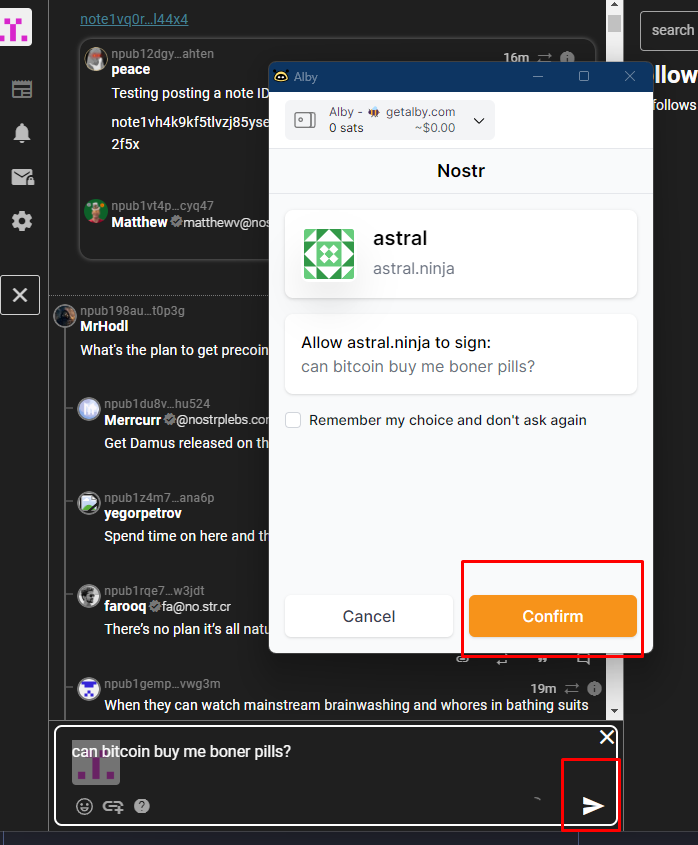Click peace's avatar
698x845 pixels.
pyautogui.click(x=96, y=59)
